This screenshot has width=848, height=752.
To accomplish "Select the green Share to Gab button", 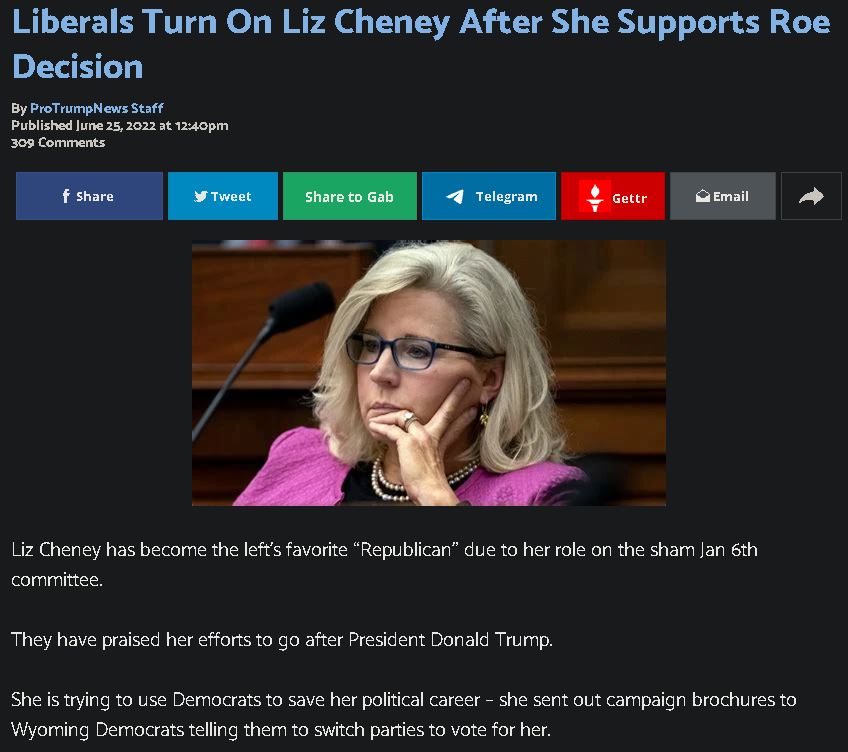I will coord(349,196).
